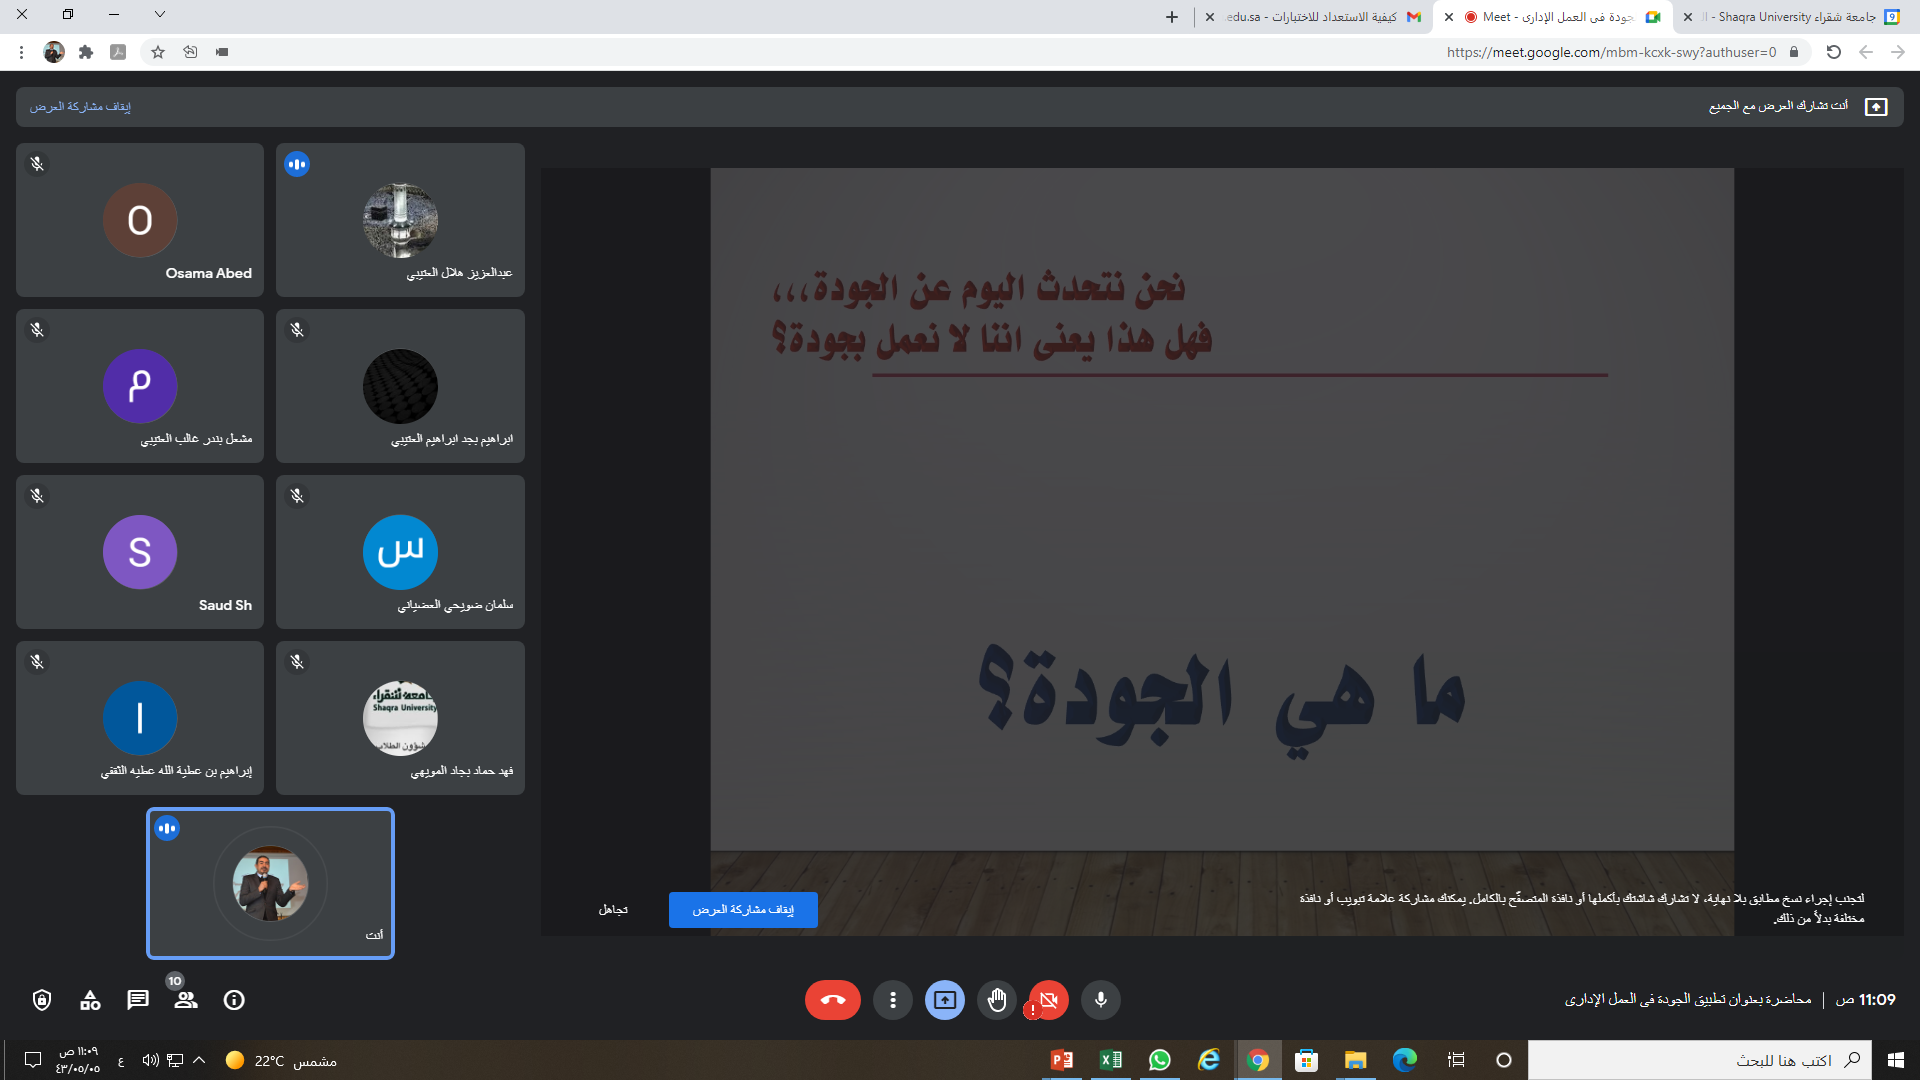Toggle the camera on from red camera button

click(1048, 1000)
